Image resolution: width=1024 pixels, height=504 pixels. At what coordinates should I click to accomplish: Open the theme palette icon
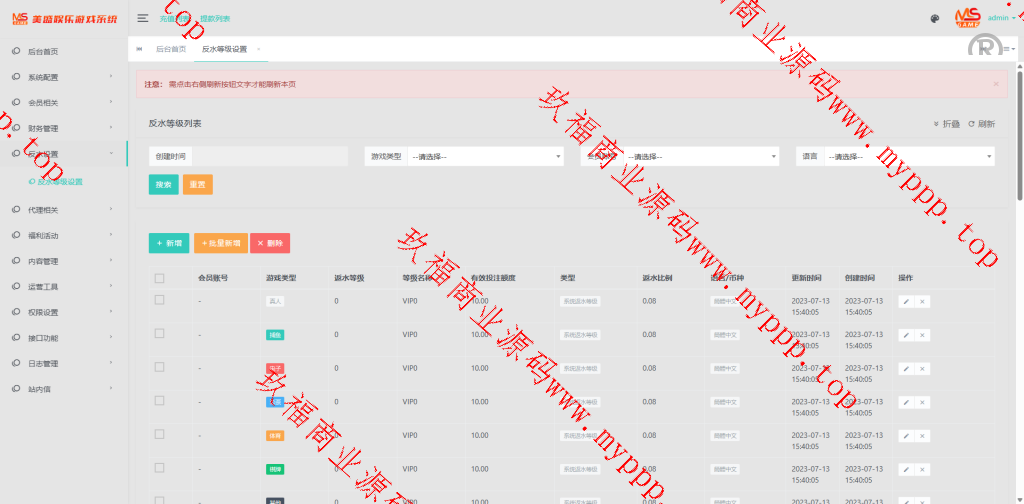935,18
